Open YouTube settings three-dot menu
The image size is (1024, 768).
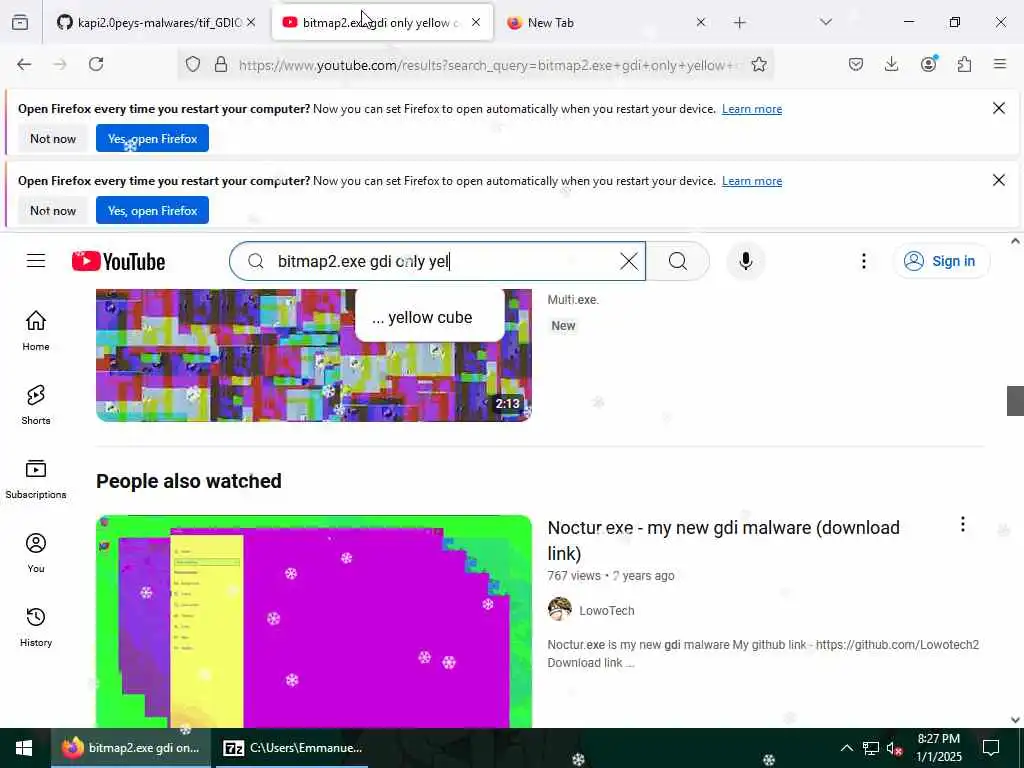pyautogui.click(x=863, y=261)
